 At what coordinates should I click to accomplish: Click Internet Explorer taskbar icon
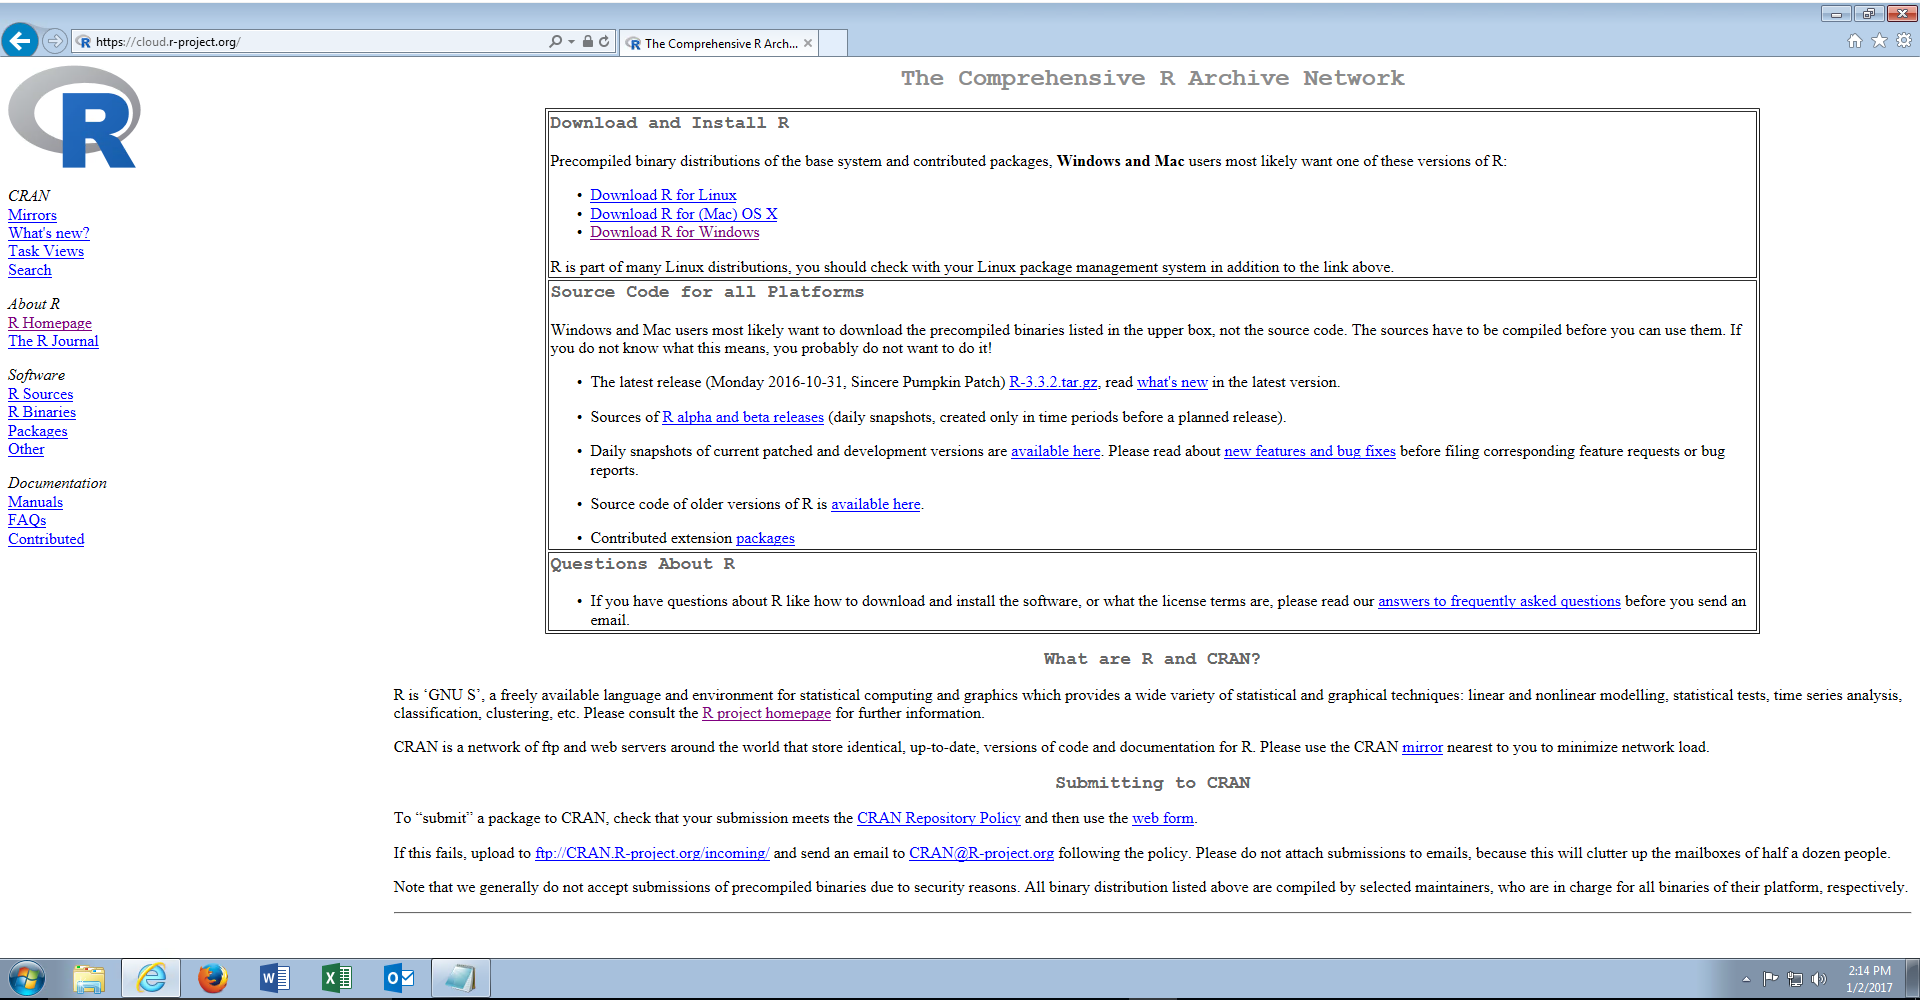[x=151, y=978]
